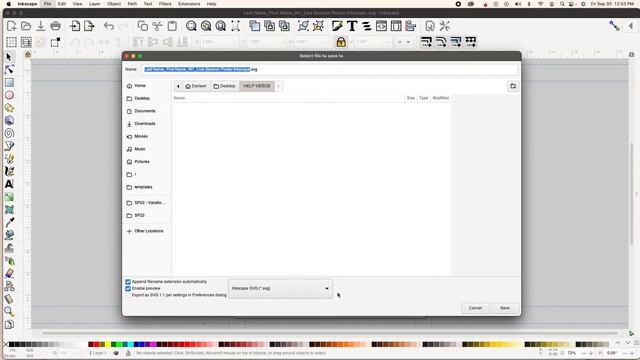Image resolution: width=640 pixels, height=360 pixels.
Task: Toggle layer visibility eye in status bar
Action: (x=116, y=353)
